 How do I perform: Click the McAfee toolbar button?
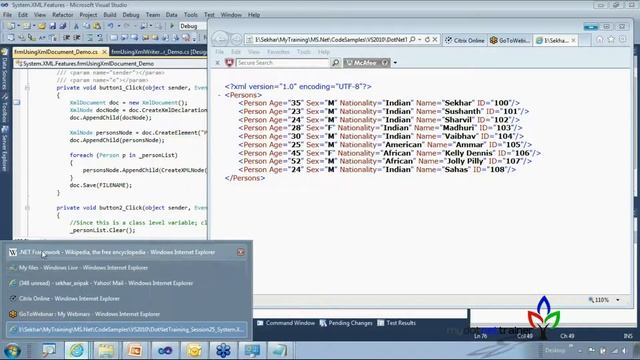(x=367, y=63)
